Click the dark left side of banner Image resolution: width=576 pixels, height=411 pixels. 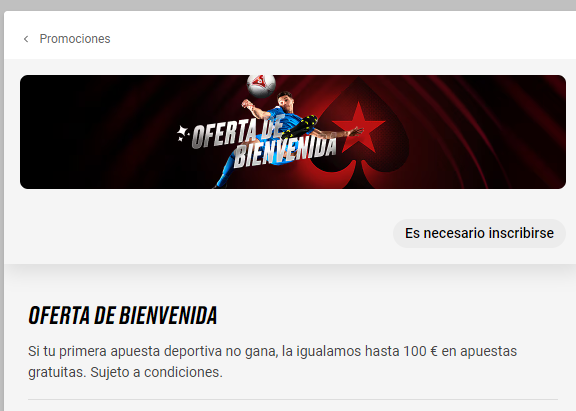coord(92,132)
